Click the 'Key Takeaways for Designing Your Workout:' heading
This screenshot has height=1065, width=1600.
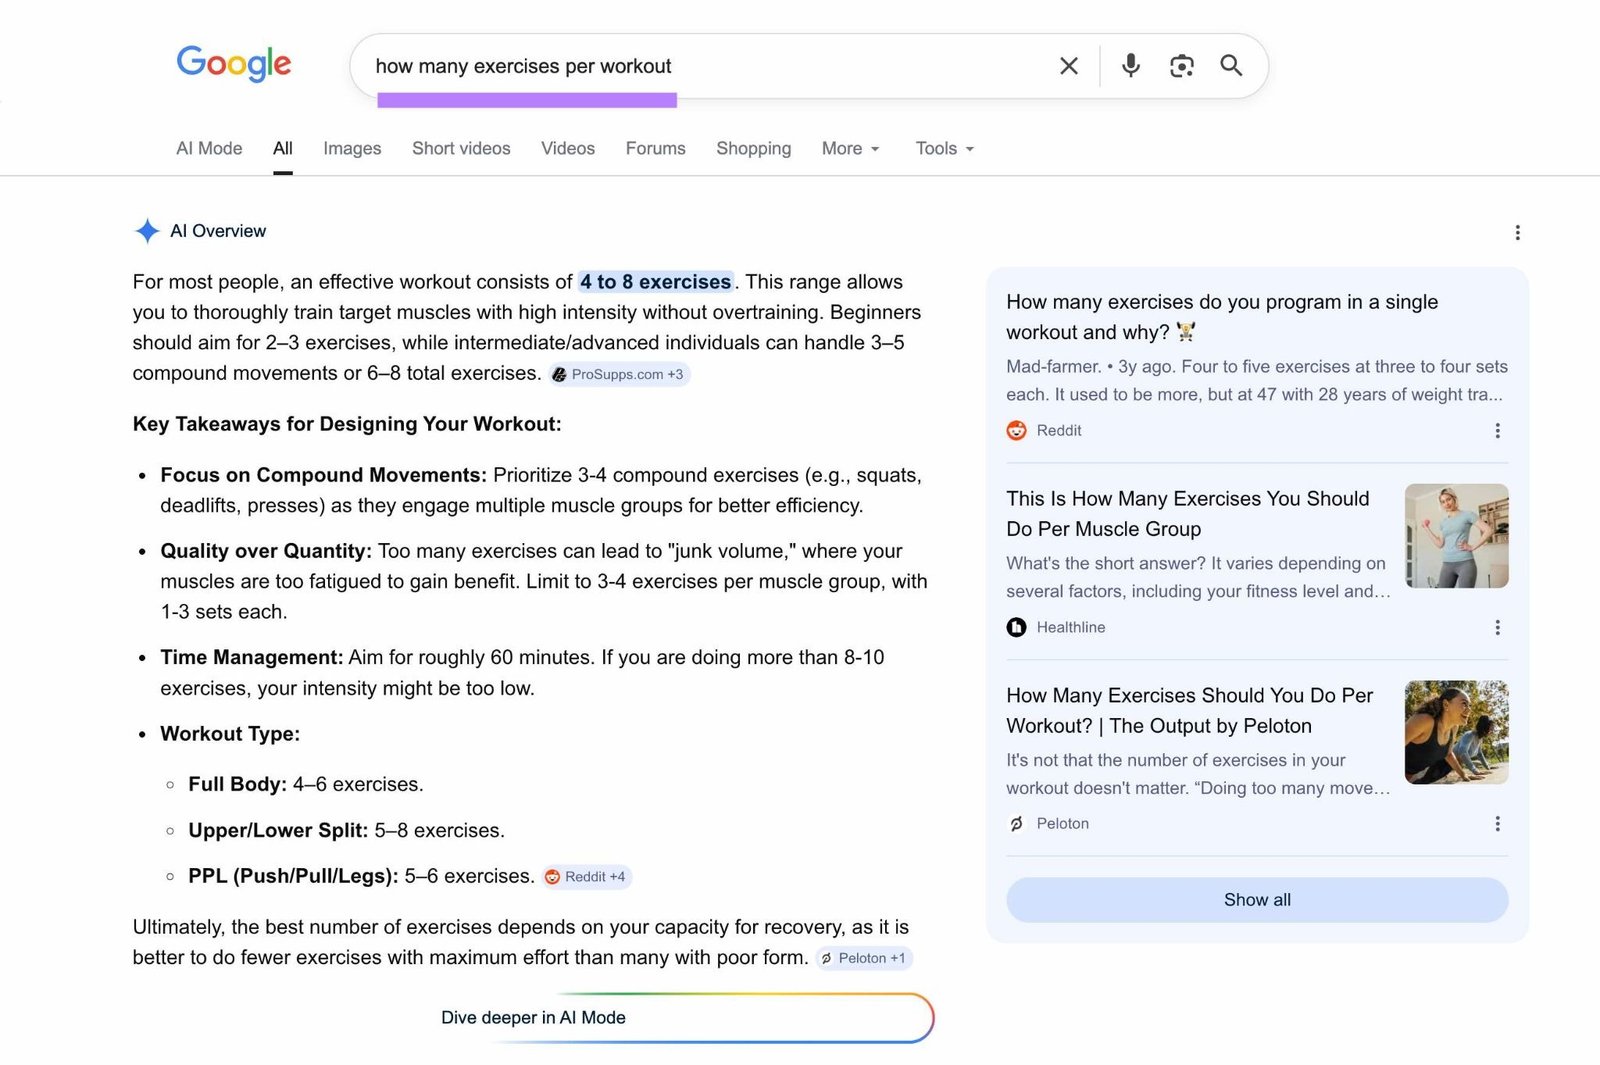coord(347,424)
